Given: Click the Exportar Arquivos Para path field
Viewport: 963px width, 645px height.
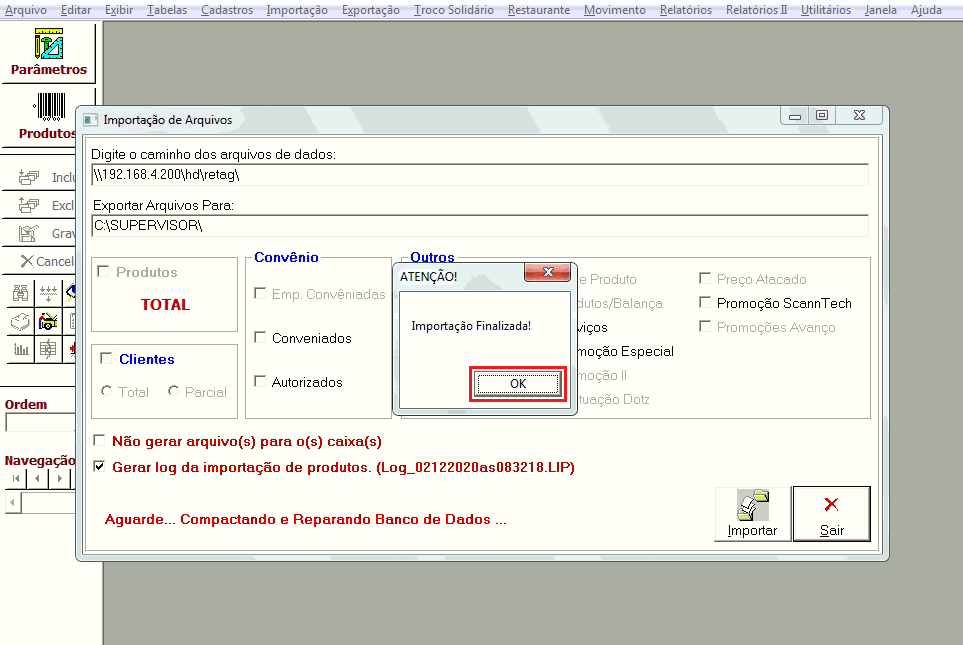Looking at the screenshot, I should tap(480, 226).
